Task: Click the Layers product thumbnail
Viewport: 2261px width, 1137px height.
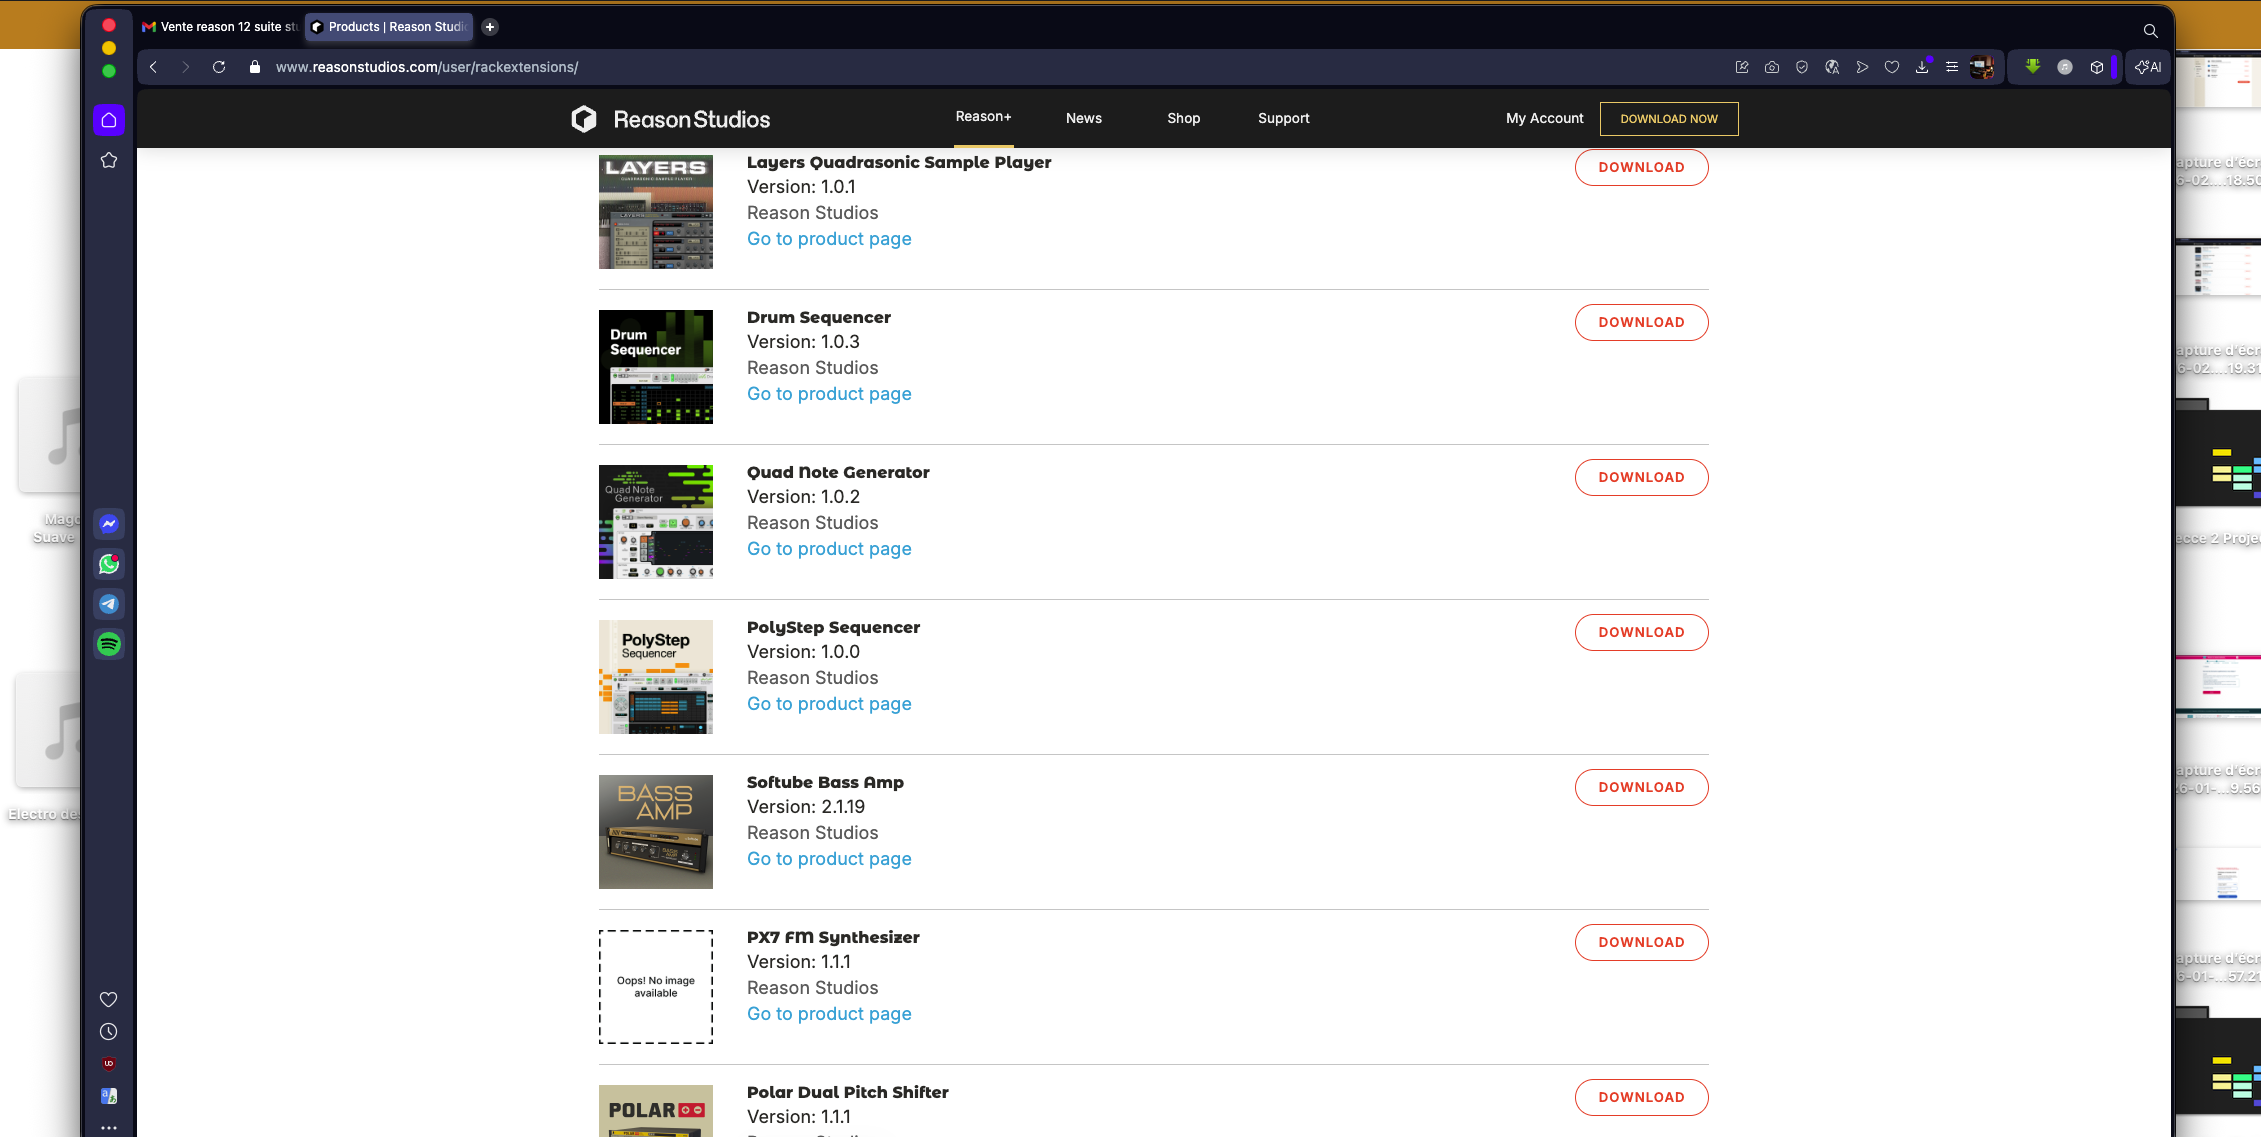Action: (656, 212)
